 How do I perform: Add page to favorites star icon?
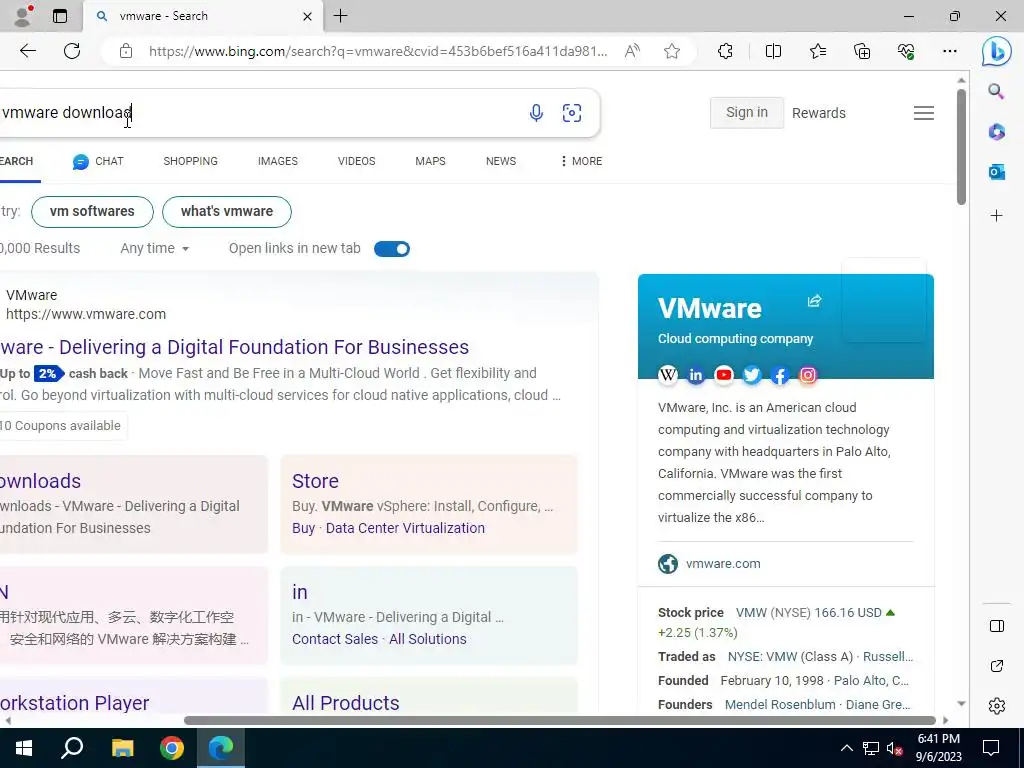[671, 51]
